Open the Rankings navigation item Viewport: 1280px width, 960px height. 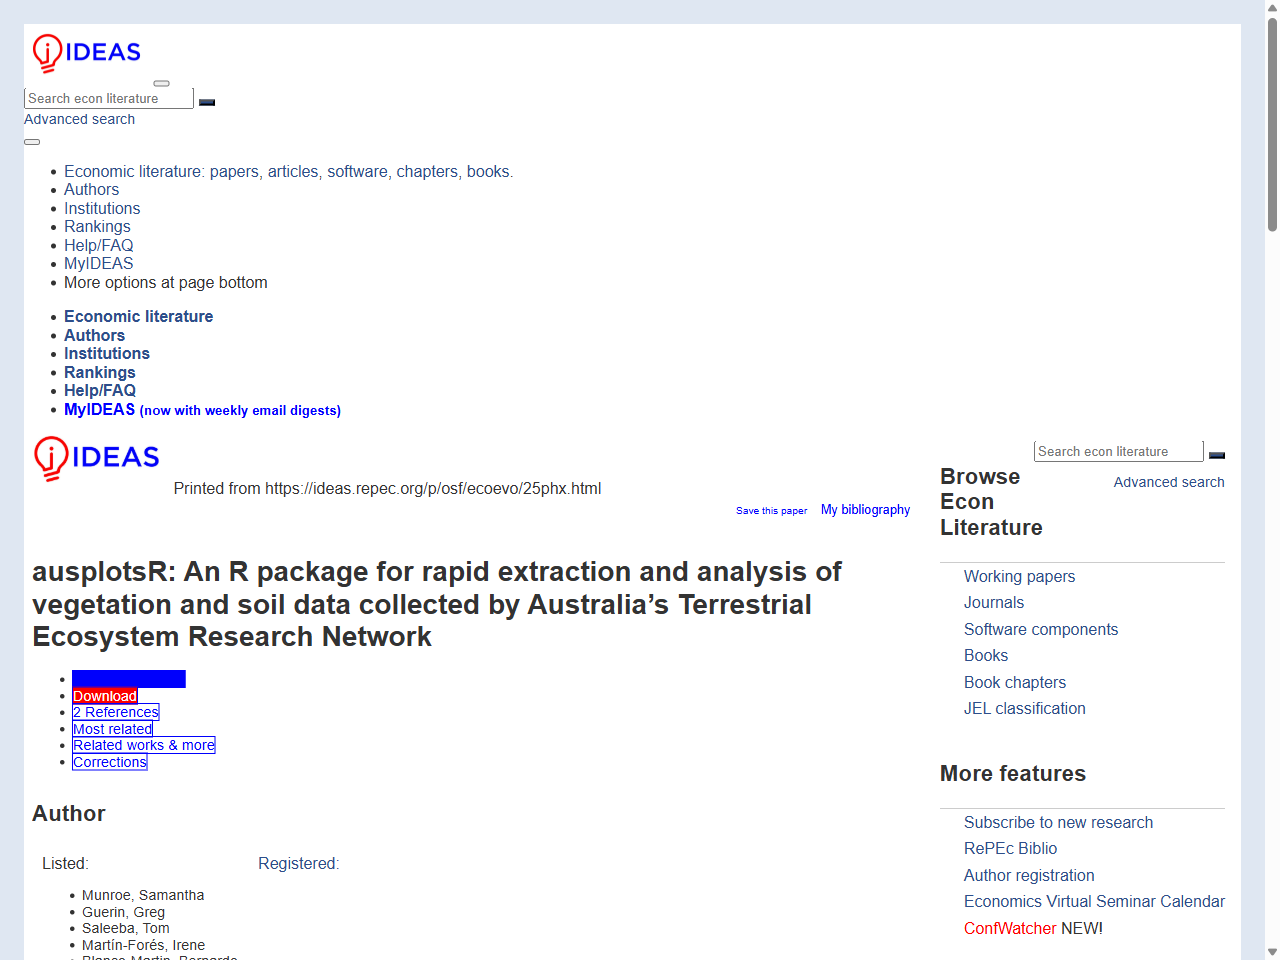97,226
